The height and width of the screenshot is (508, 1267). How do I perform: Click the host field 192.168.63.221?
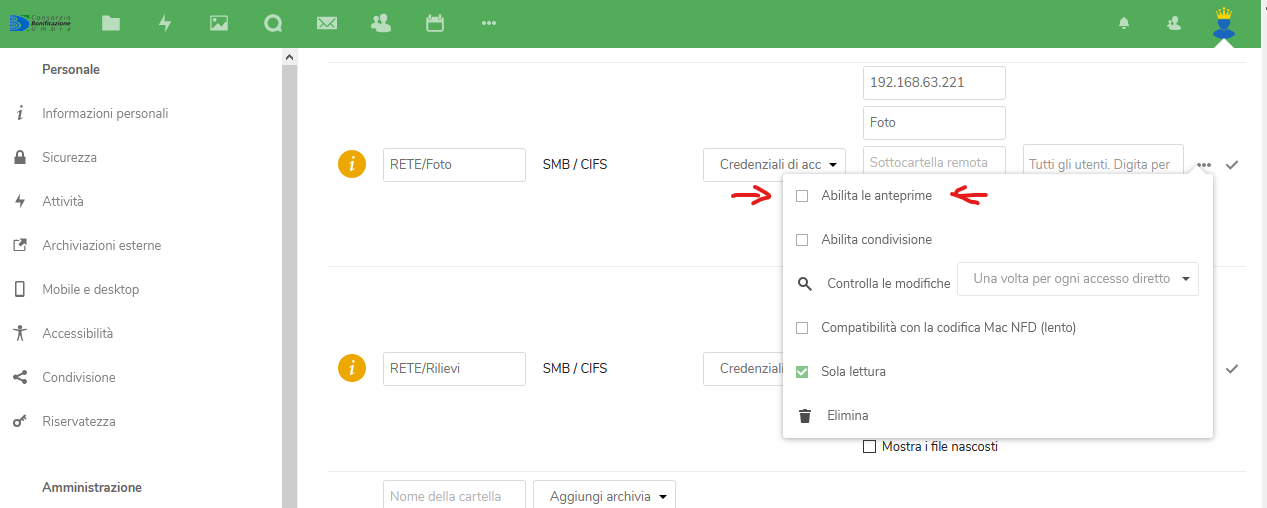pos(934,83)
